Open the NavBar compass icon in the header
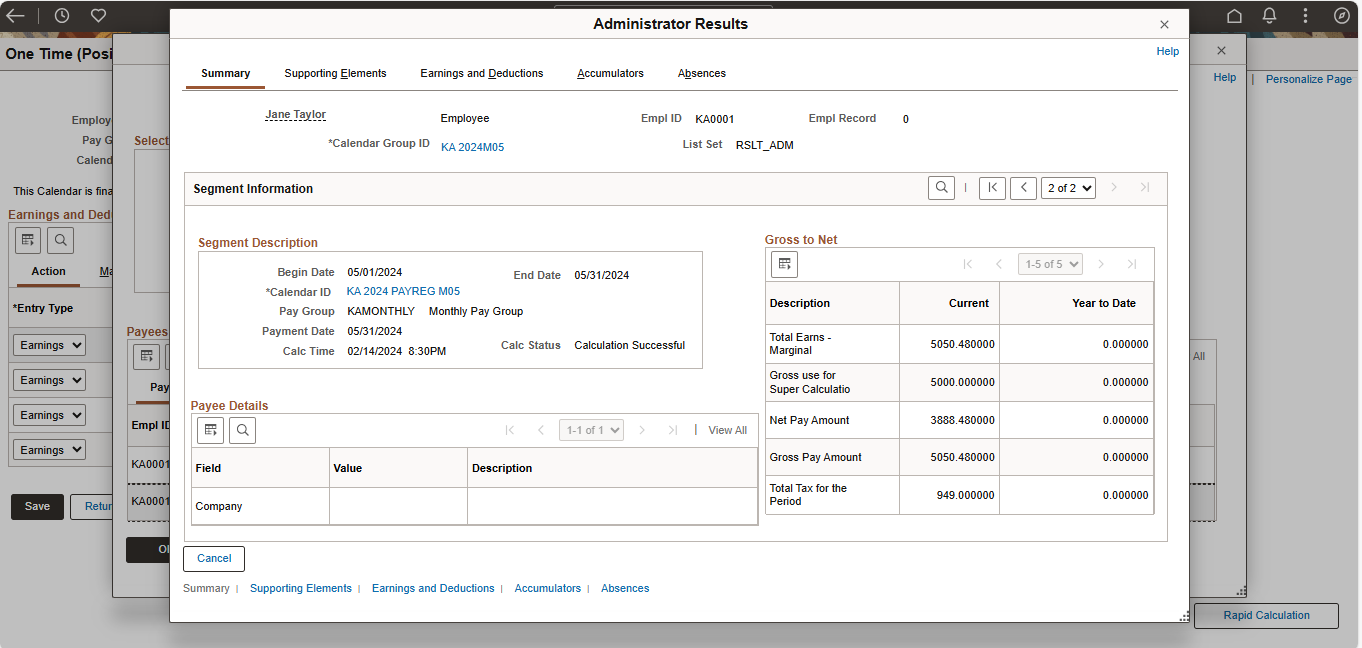The image size is (1362, 648). 1342,15
